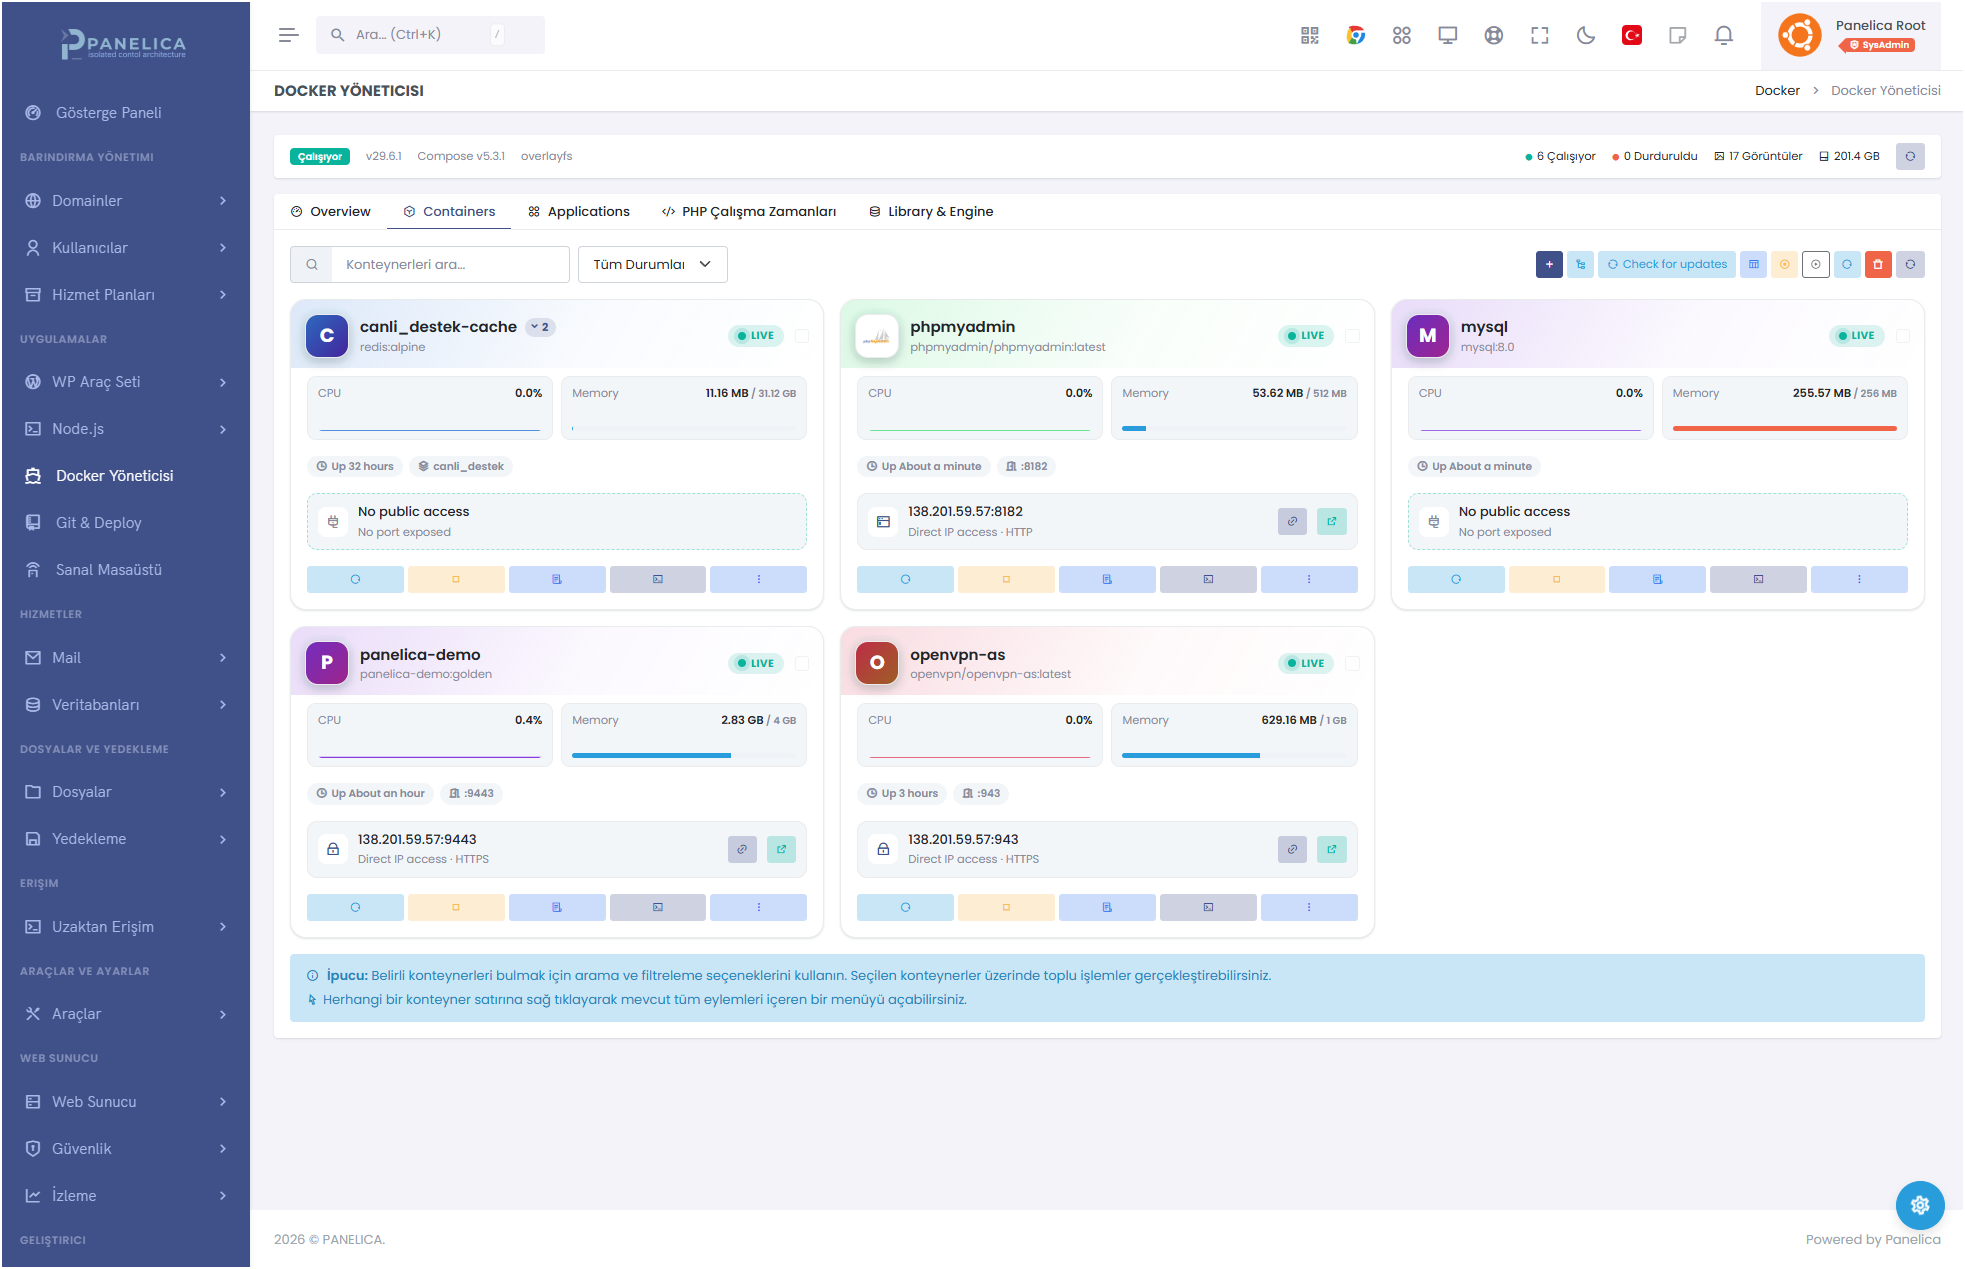Select the mysql container checkbox

click(1903, 336)
